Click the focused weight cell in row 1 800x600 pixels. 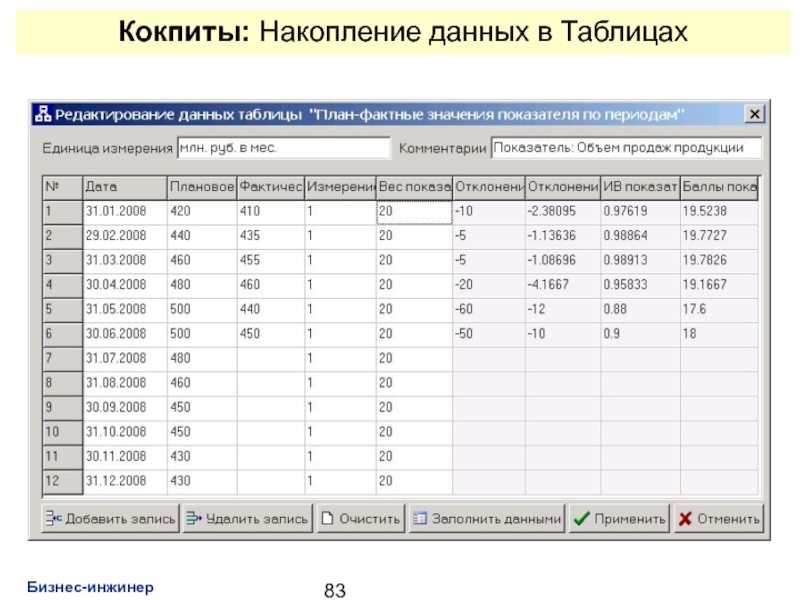click(x=414, y=212)
